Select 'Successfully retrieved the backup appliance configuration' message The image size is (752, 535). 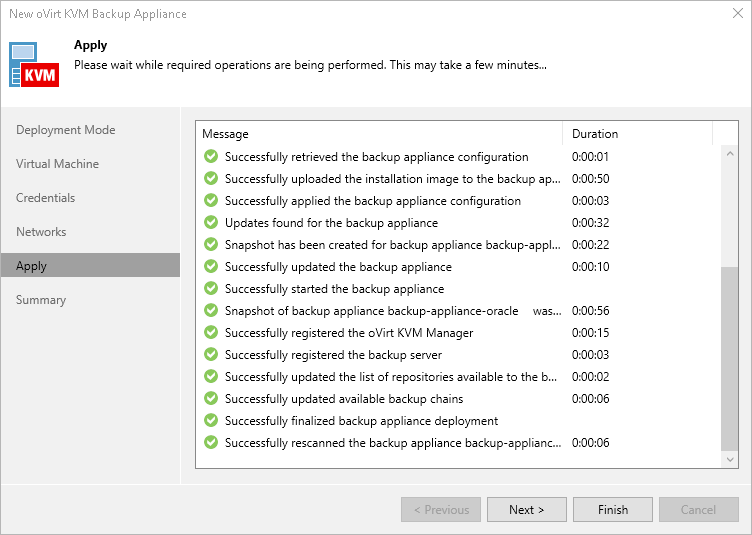(376, 157)
